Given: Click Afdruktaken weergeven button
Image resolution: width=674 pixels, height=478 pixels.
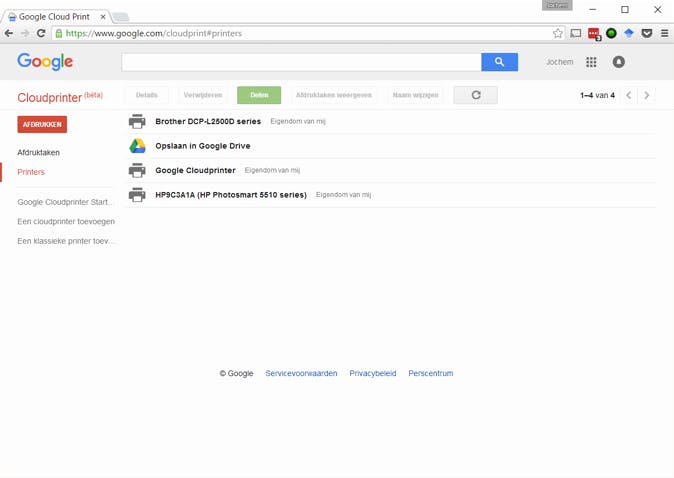Looking at the screenshot, I should pyautogui.click(x=334, y=95).
